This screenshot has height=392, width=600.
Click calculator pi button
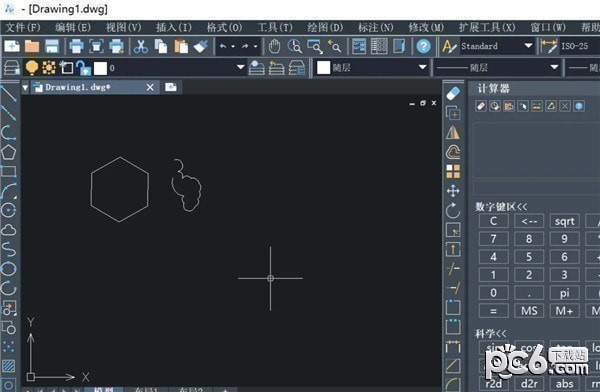565,293
